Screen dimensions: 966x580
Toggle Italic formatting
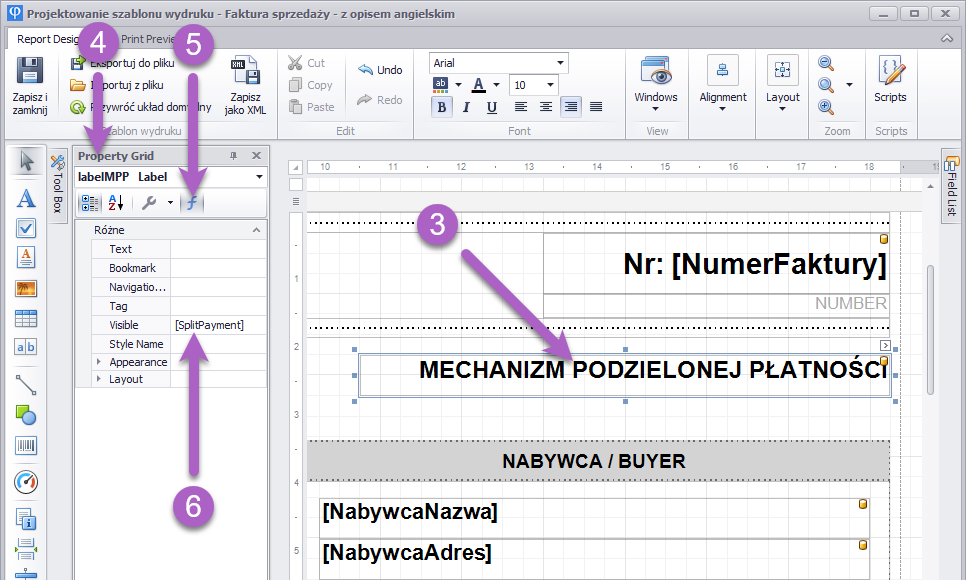466,107
